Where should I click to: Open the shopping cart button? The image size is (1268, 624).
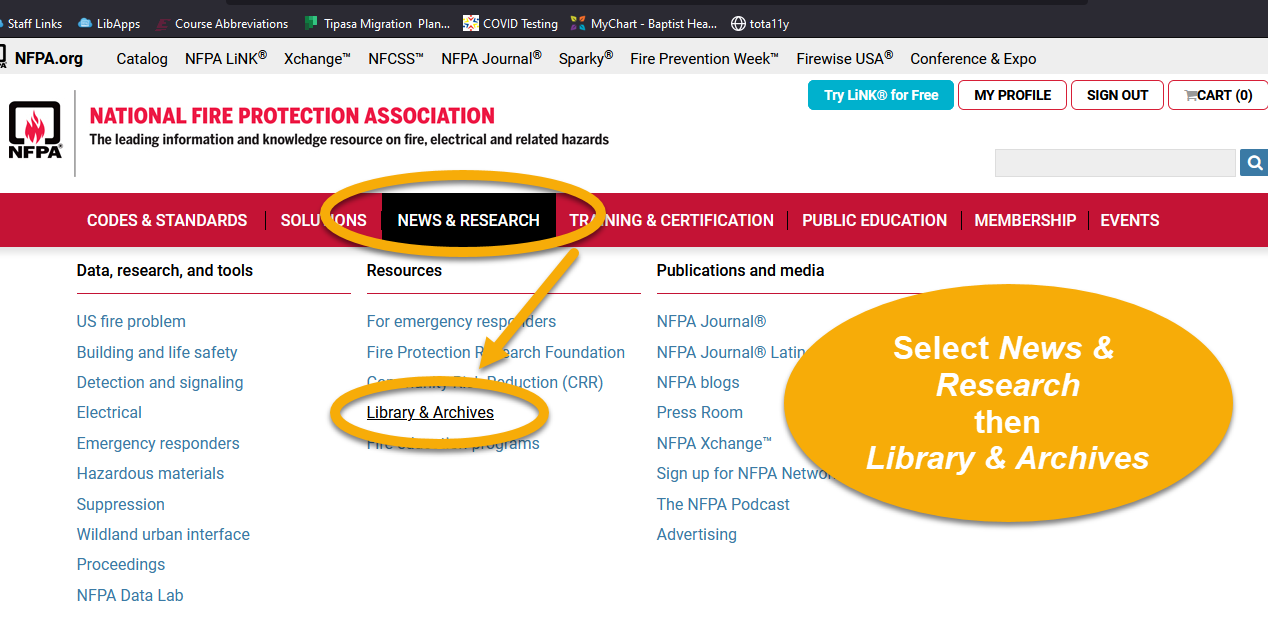[x=1218, y=95]
